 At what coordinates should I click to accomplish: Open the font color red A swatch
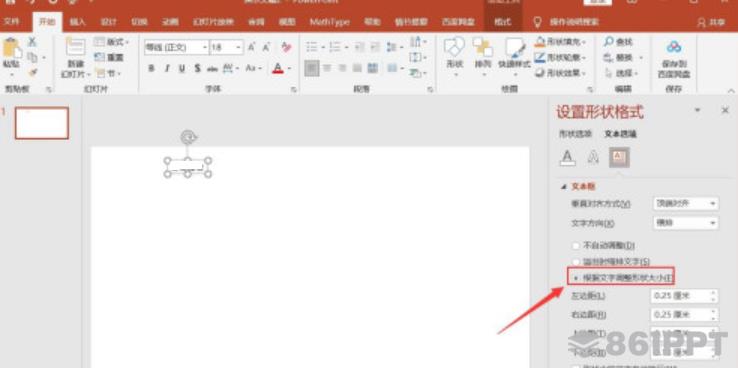[278, 69]
